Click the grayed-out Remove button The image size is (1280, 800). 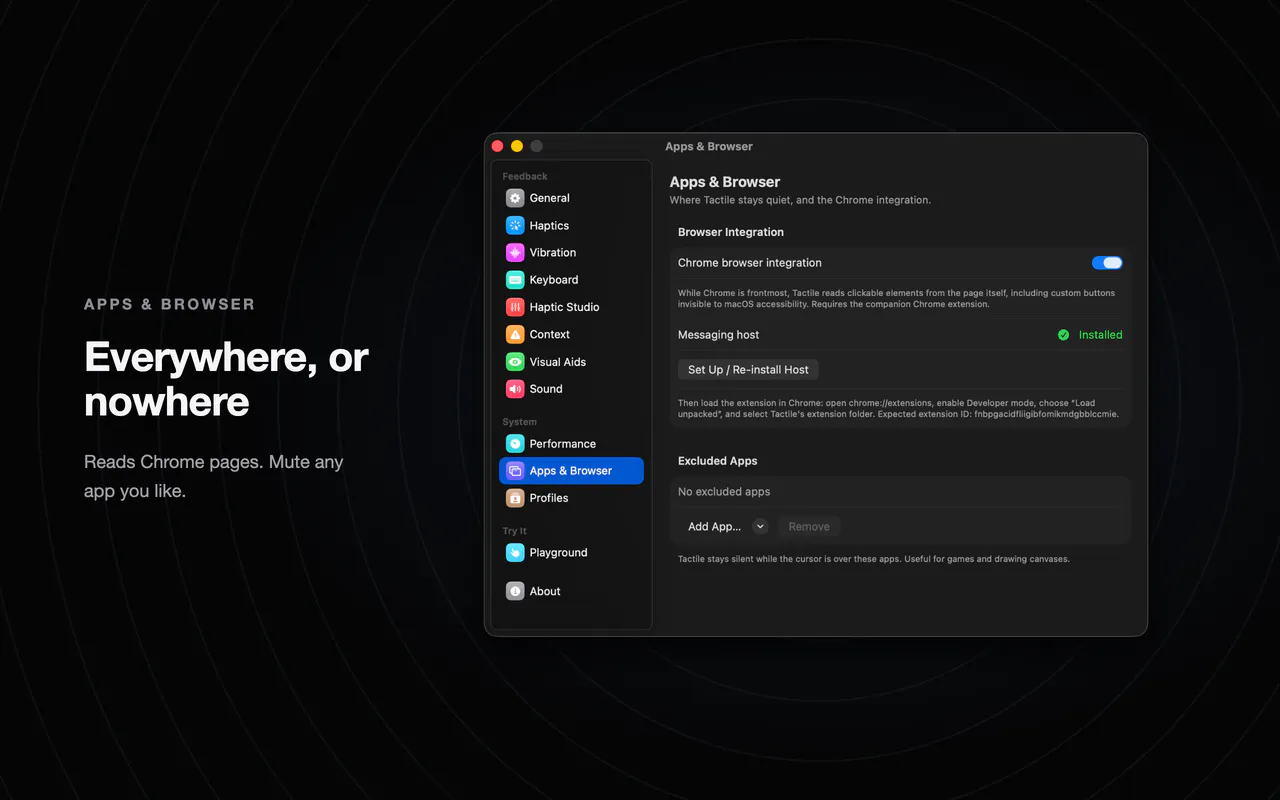point(809,526)
